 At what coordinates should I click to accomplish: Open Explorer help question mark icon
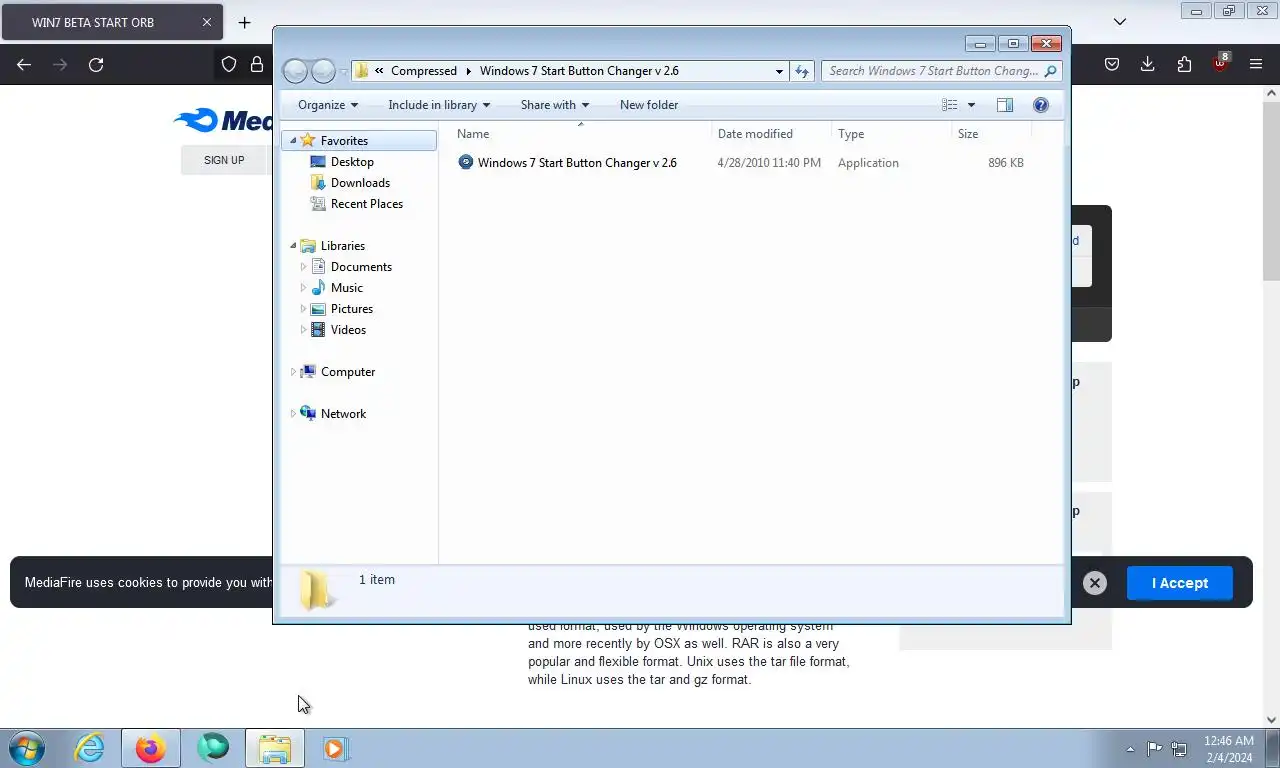(1040, 105)
